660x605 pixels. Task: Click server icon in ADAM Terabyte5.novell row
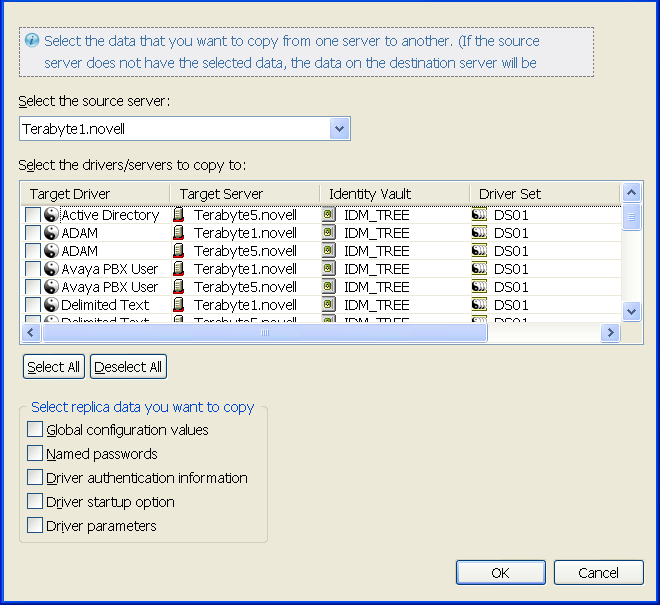coord(178,251)
